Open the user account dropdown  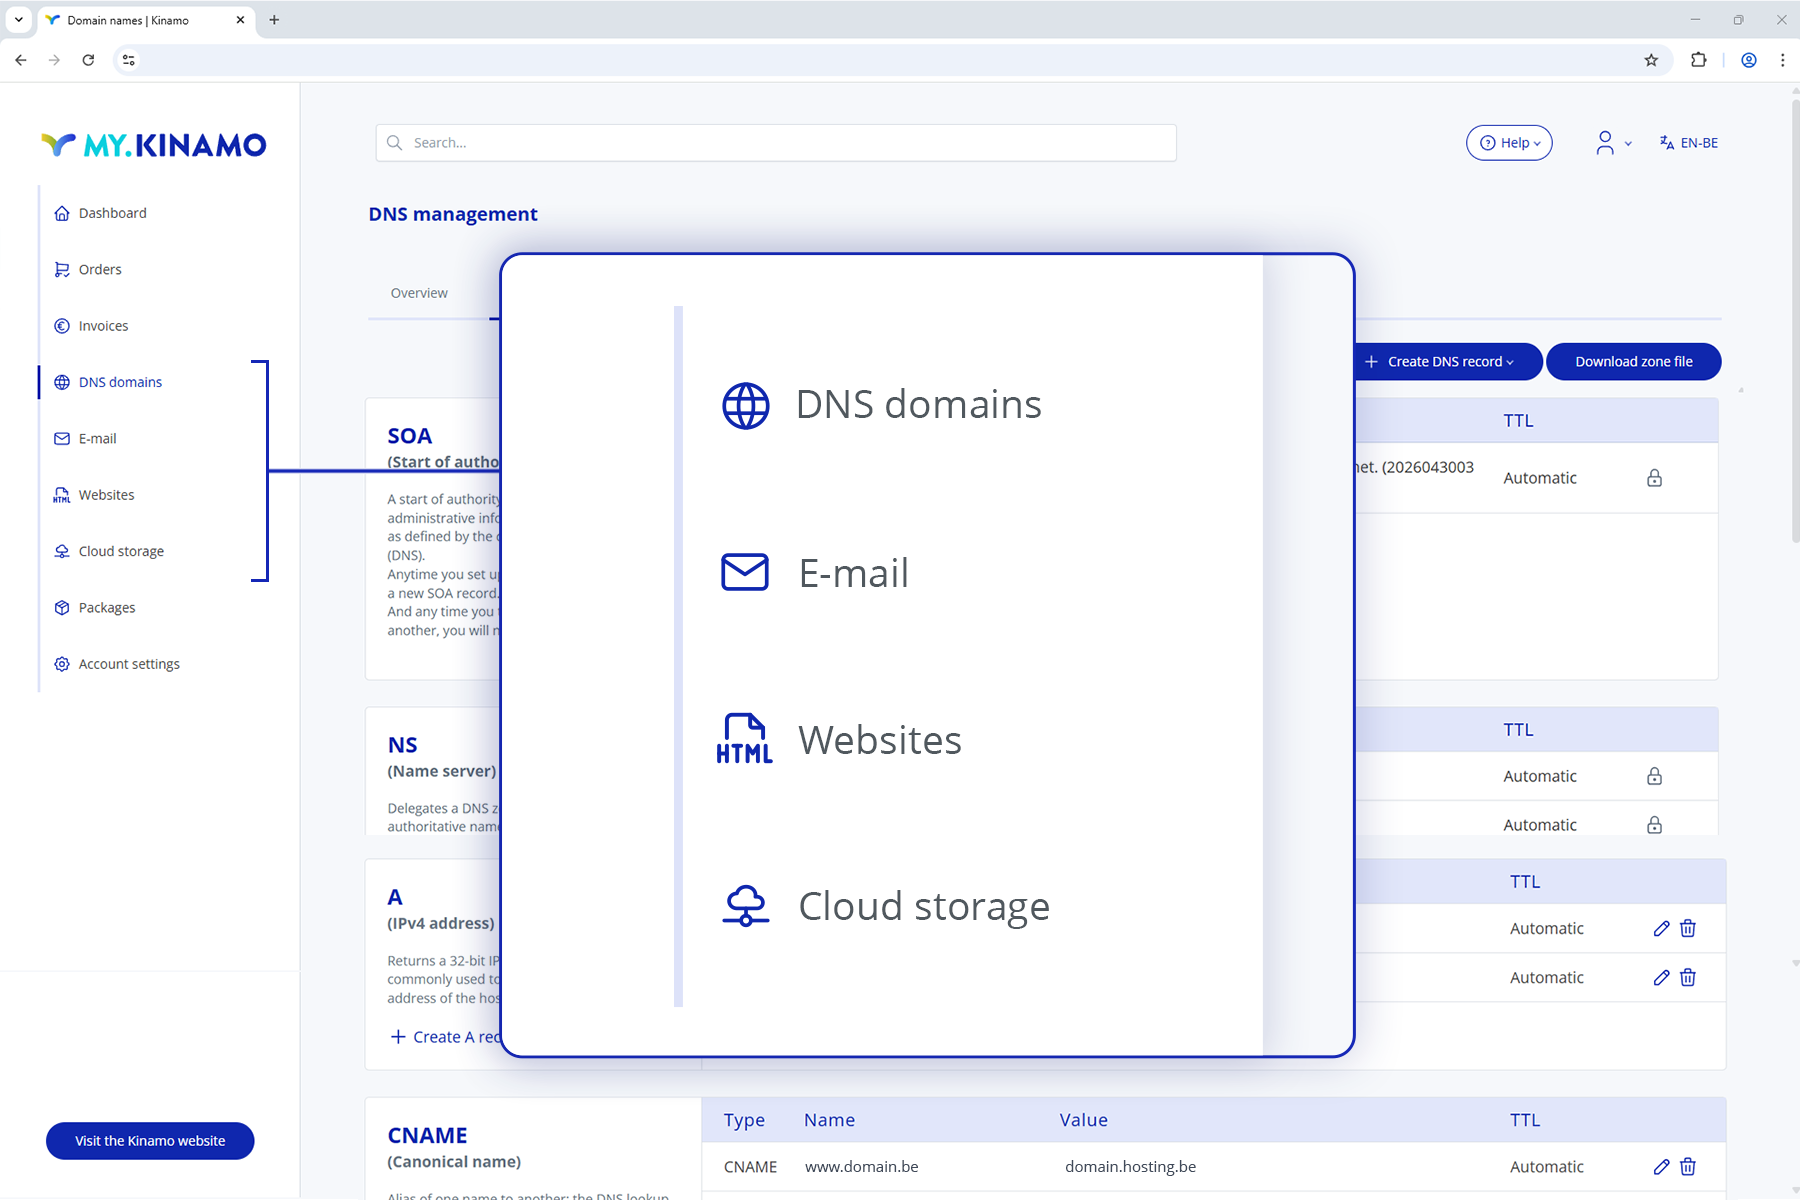(x=1613, y=143)
